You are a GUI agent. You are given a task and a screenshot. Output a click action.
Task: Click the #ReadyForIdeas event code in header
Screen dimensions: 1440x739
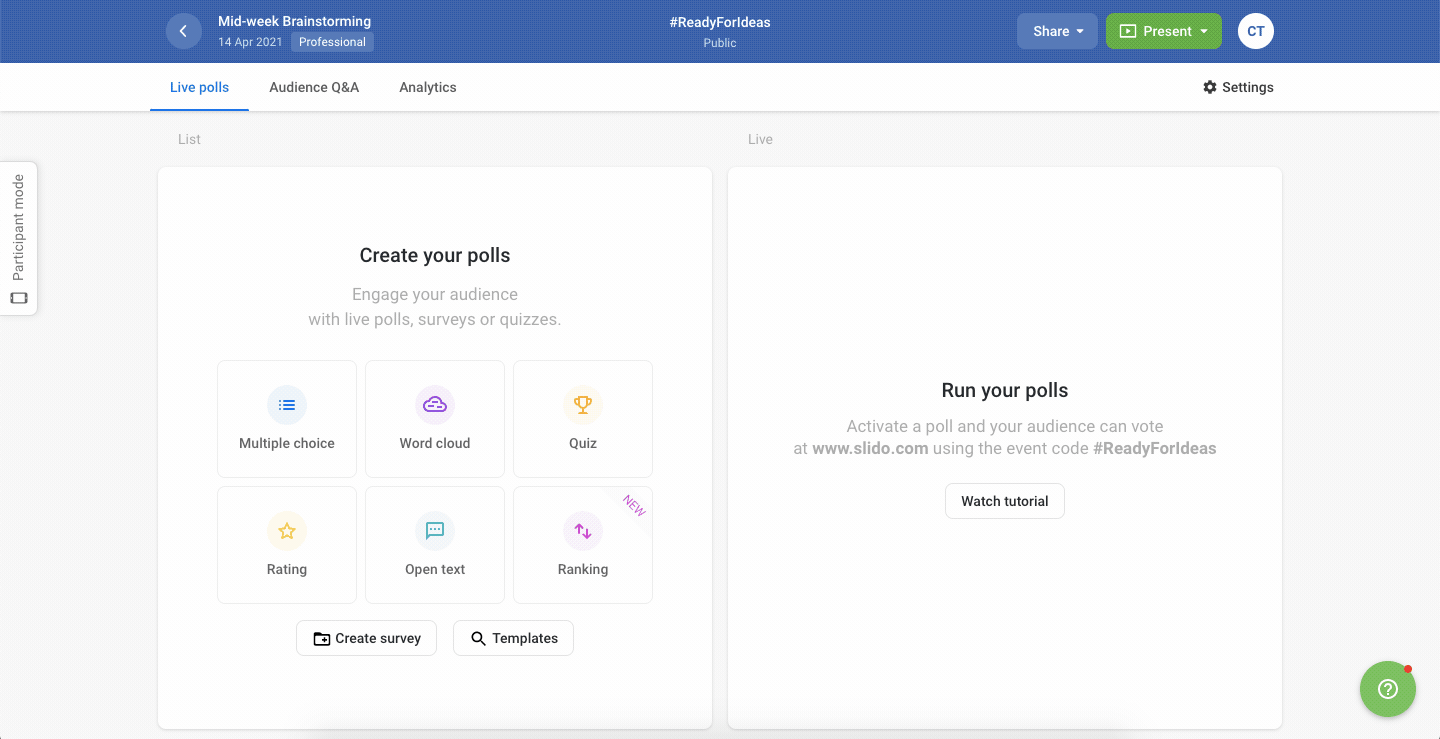pyautogui.click(x=720, y=22)
